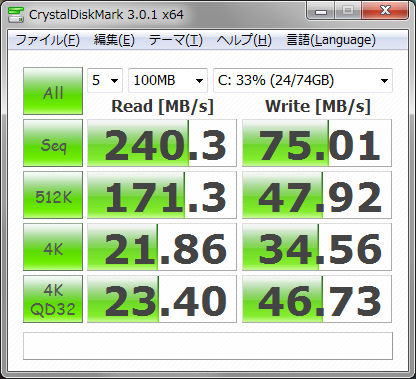Screen dimensions: 416x379
Task: Run all benchmarks with All button
Action: [53, 91]
